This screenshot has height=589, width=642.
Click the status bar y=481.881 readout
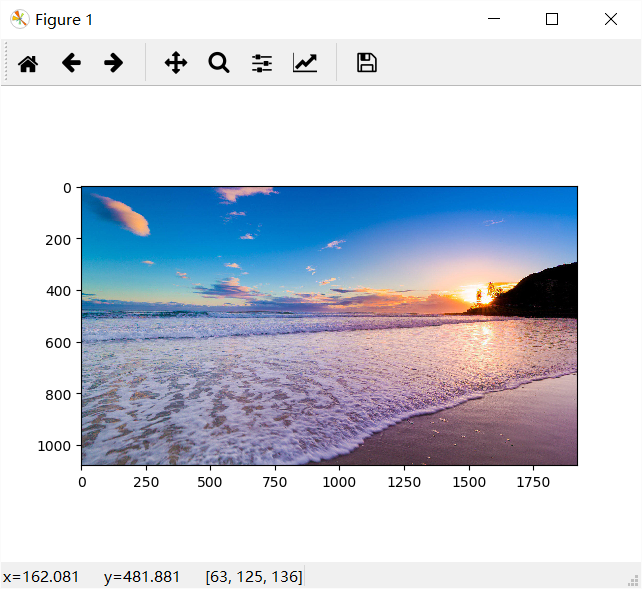pyautogui.click(x=142, y=577)
